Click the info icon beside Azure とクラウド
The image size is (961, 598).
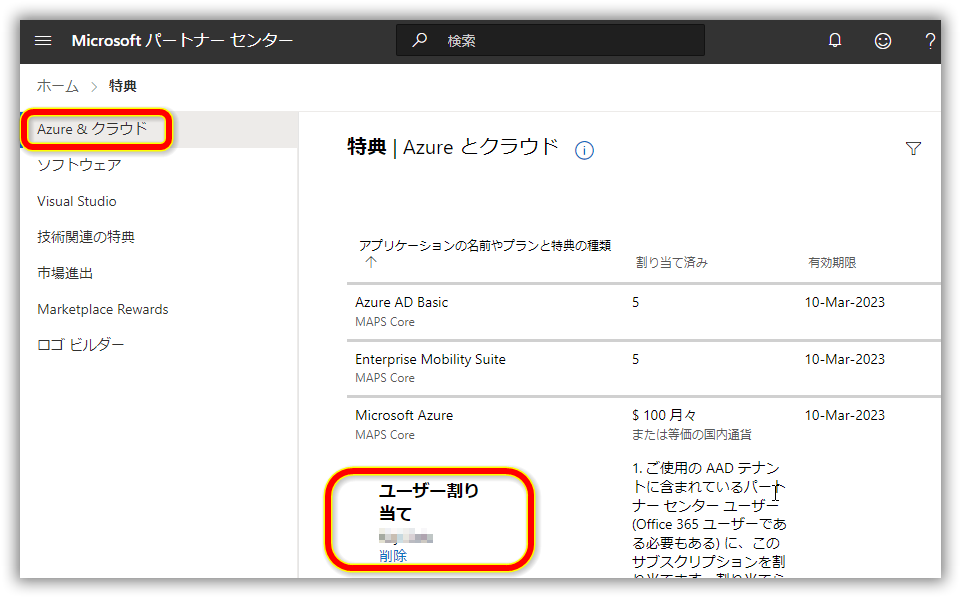(584, 150)
